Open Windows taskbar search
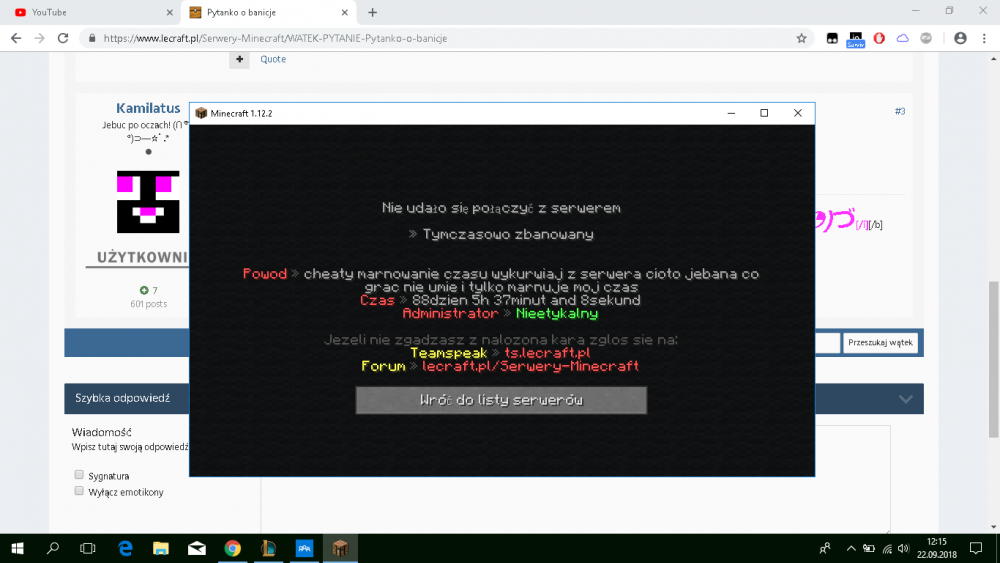Image resolution: width=1000 pixels, height=563 pixels. (x=53, y=548)
